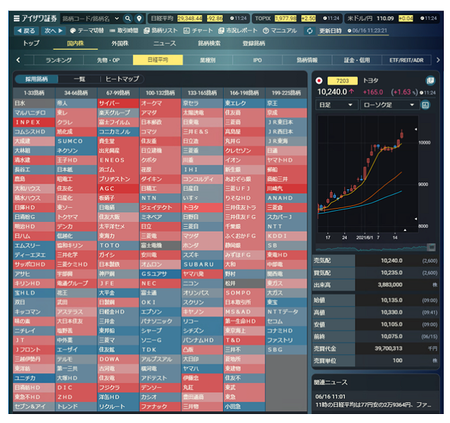This screenshot has height=423, width=450.
Task: Select the トヨタ cell in the heatmap
Action: click(x=202, y=208)
